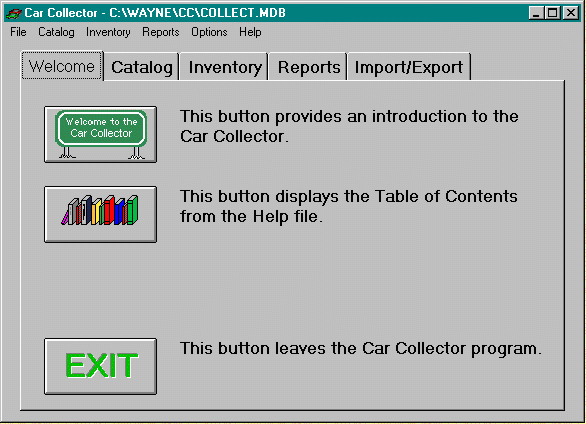Open Help contents via the bookshelf button
This screenshot has height=424, width=586.
coord(100,214)
